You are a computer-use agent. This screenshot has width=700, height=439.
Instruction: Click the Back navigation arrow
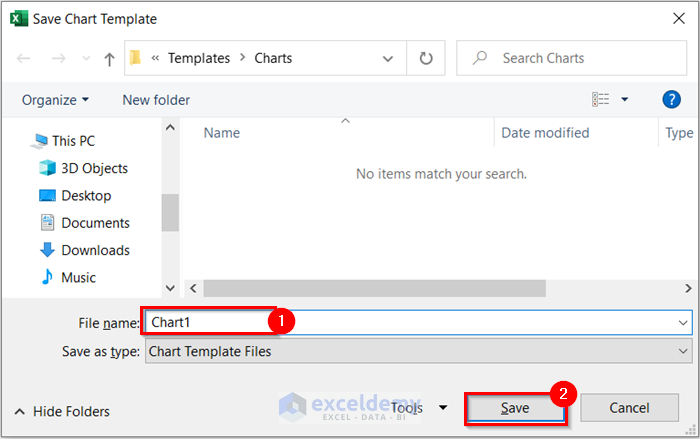(x=24, y=59)
